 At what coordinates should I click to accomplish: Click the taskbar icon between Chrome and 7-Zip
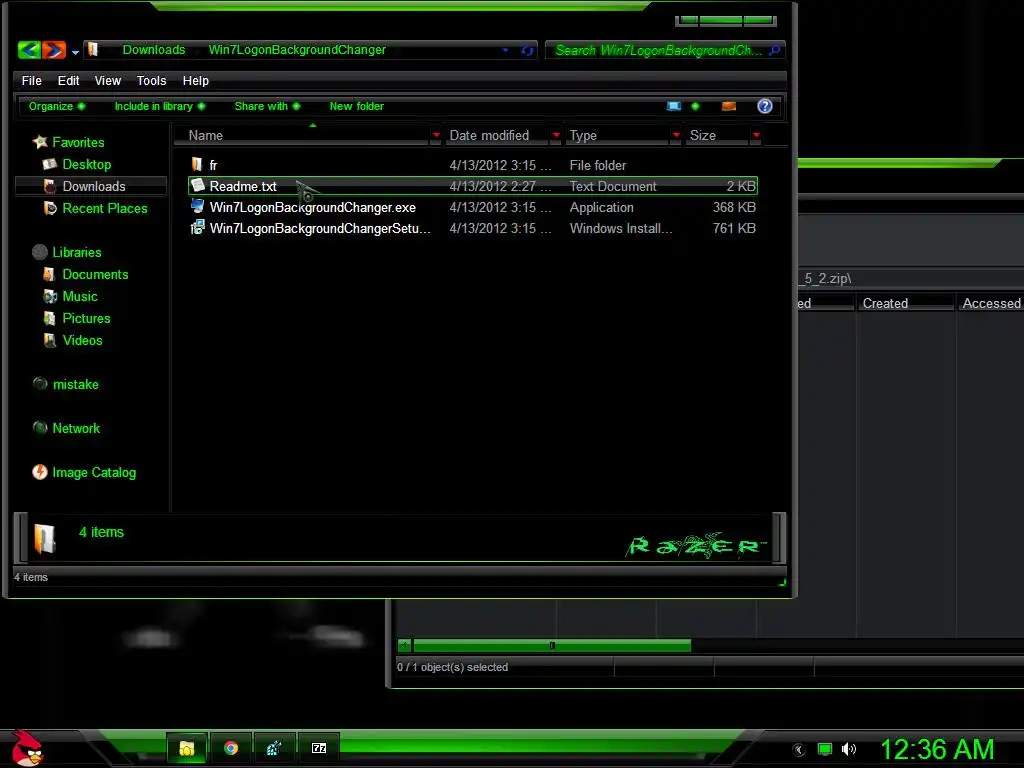274,748
